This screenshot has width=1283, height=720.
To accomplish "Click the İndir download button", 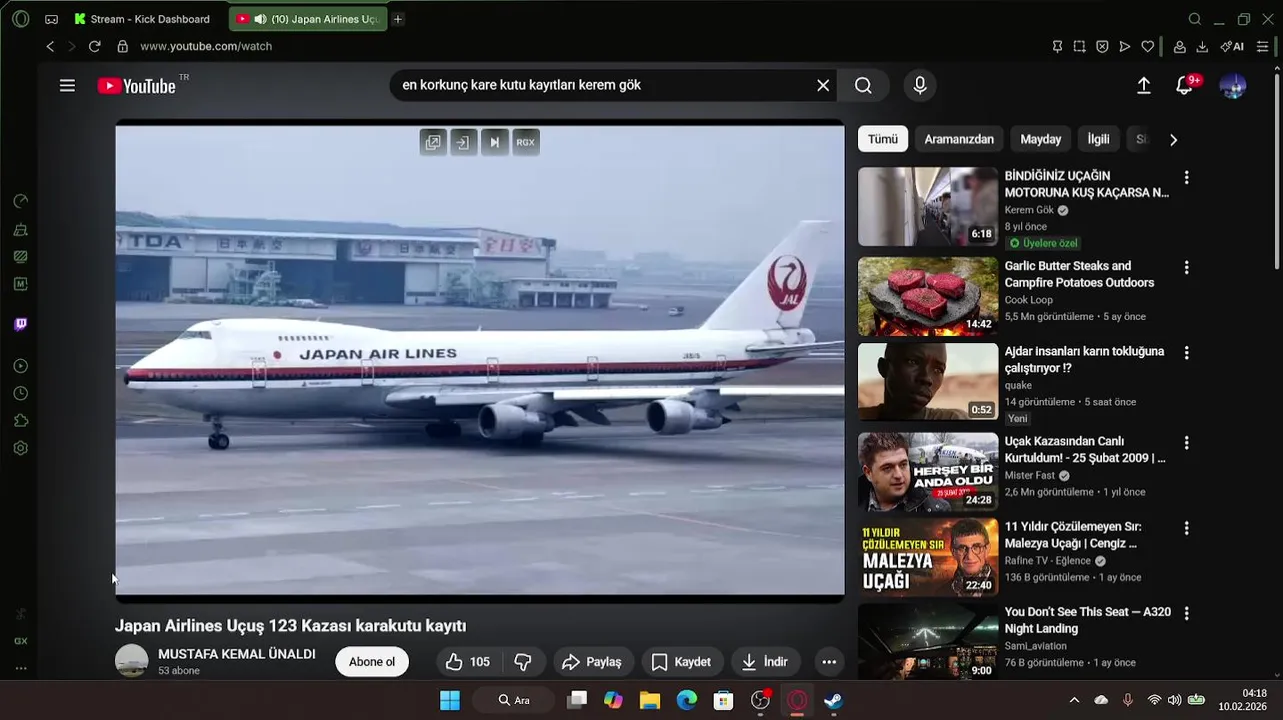I will coord(765,662).
